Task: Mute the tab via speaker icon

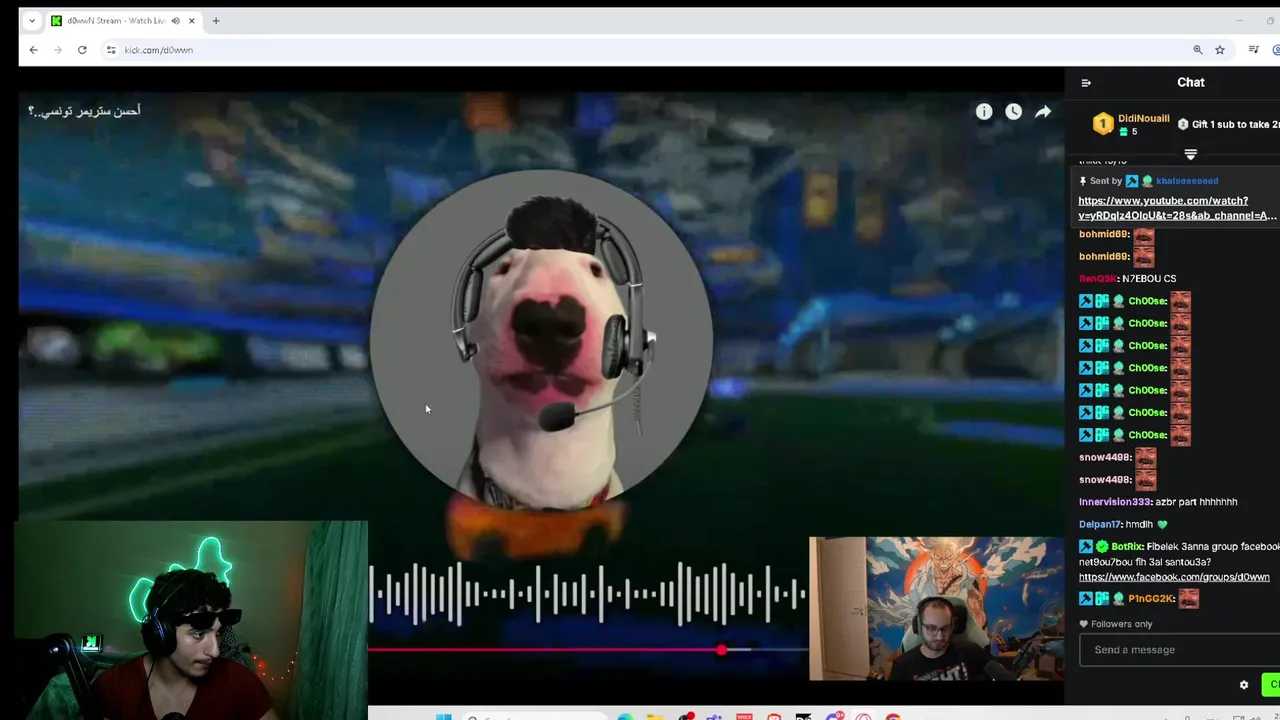Action: click(176, 21)
